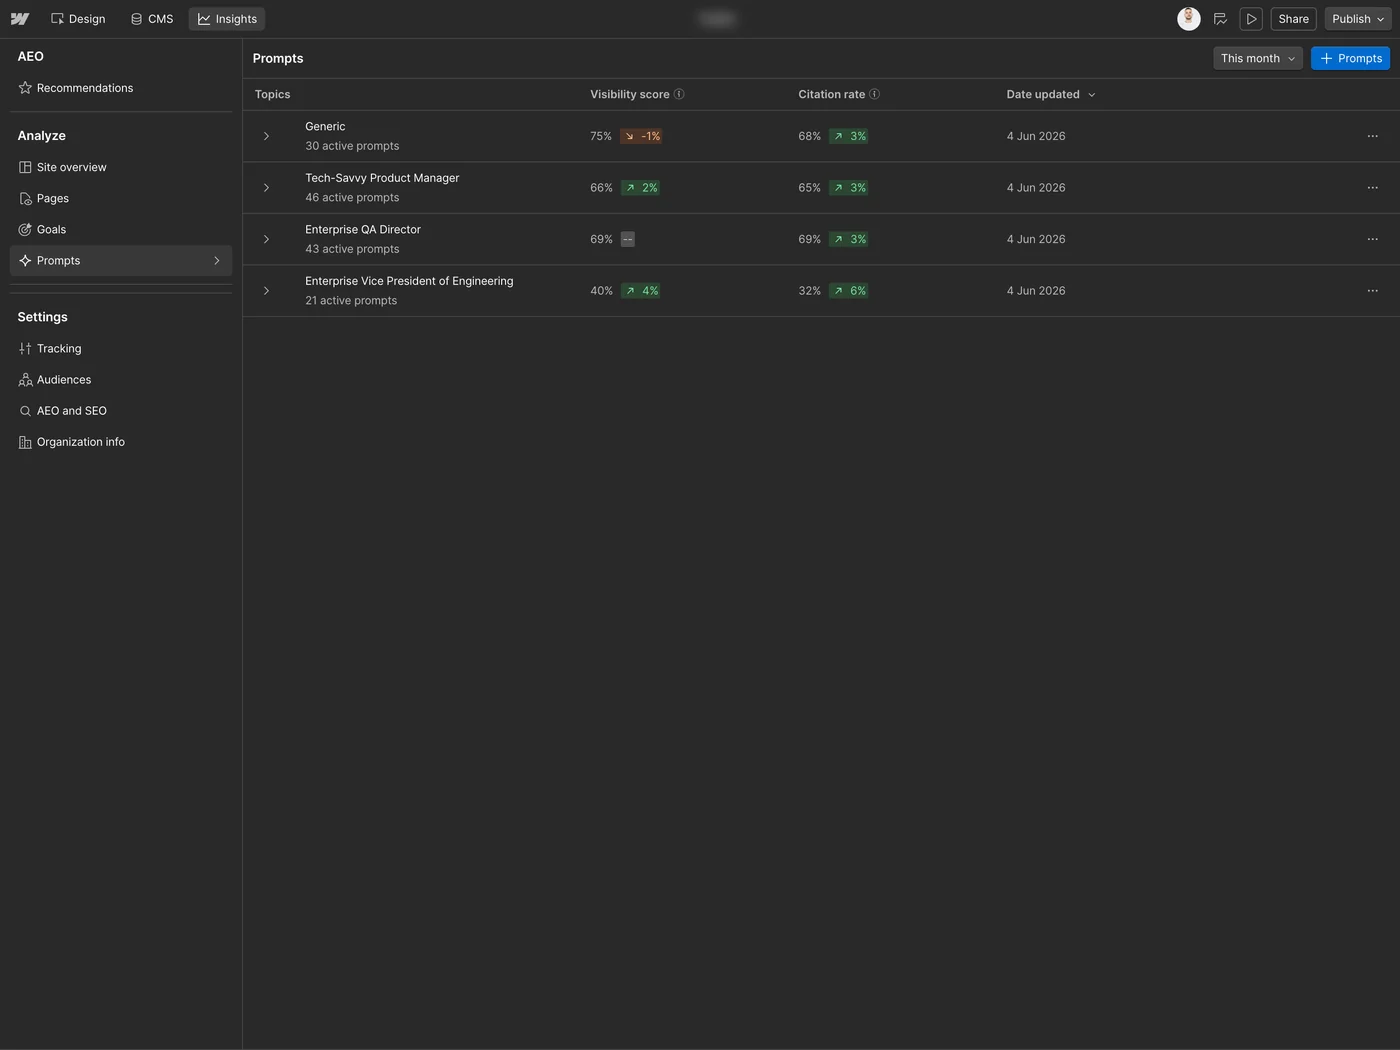Open Recommendations in the AEO sidebar
This screenshot has width=1400, height=1050.
click(x=121, y=88)
